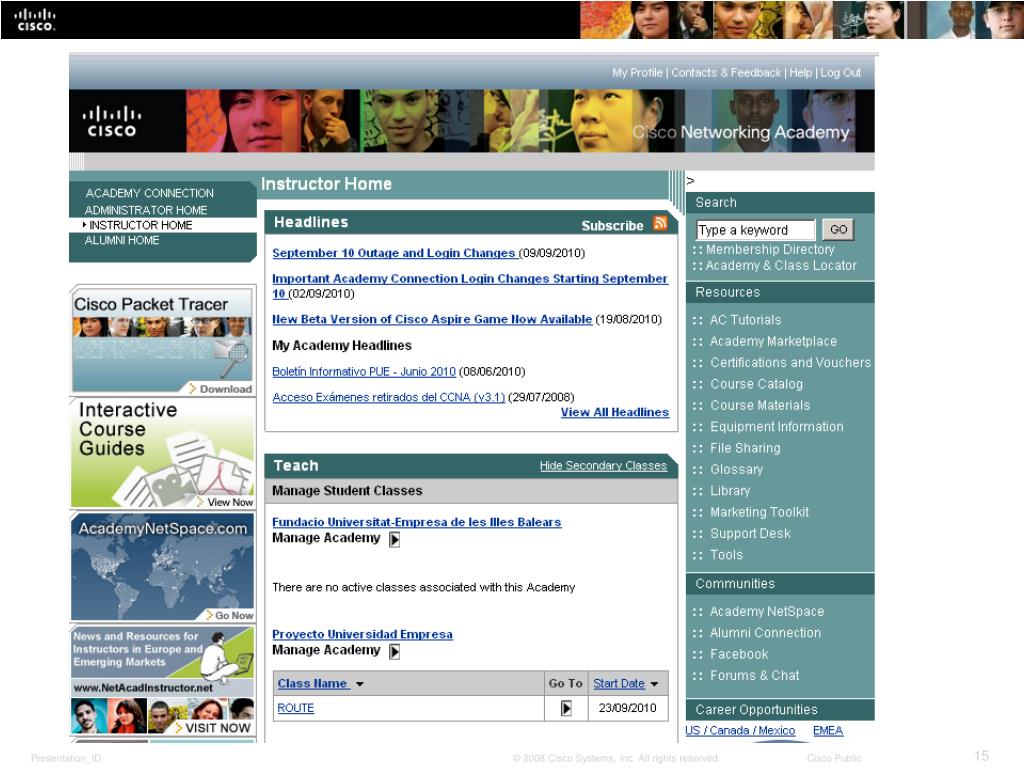Click the Type a keyword search field
The height and width of the screenshot is (768, 1024).
[756, 230]
